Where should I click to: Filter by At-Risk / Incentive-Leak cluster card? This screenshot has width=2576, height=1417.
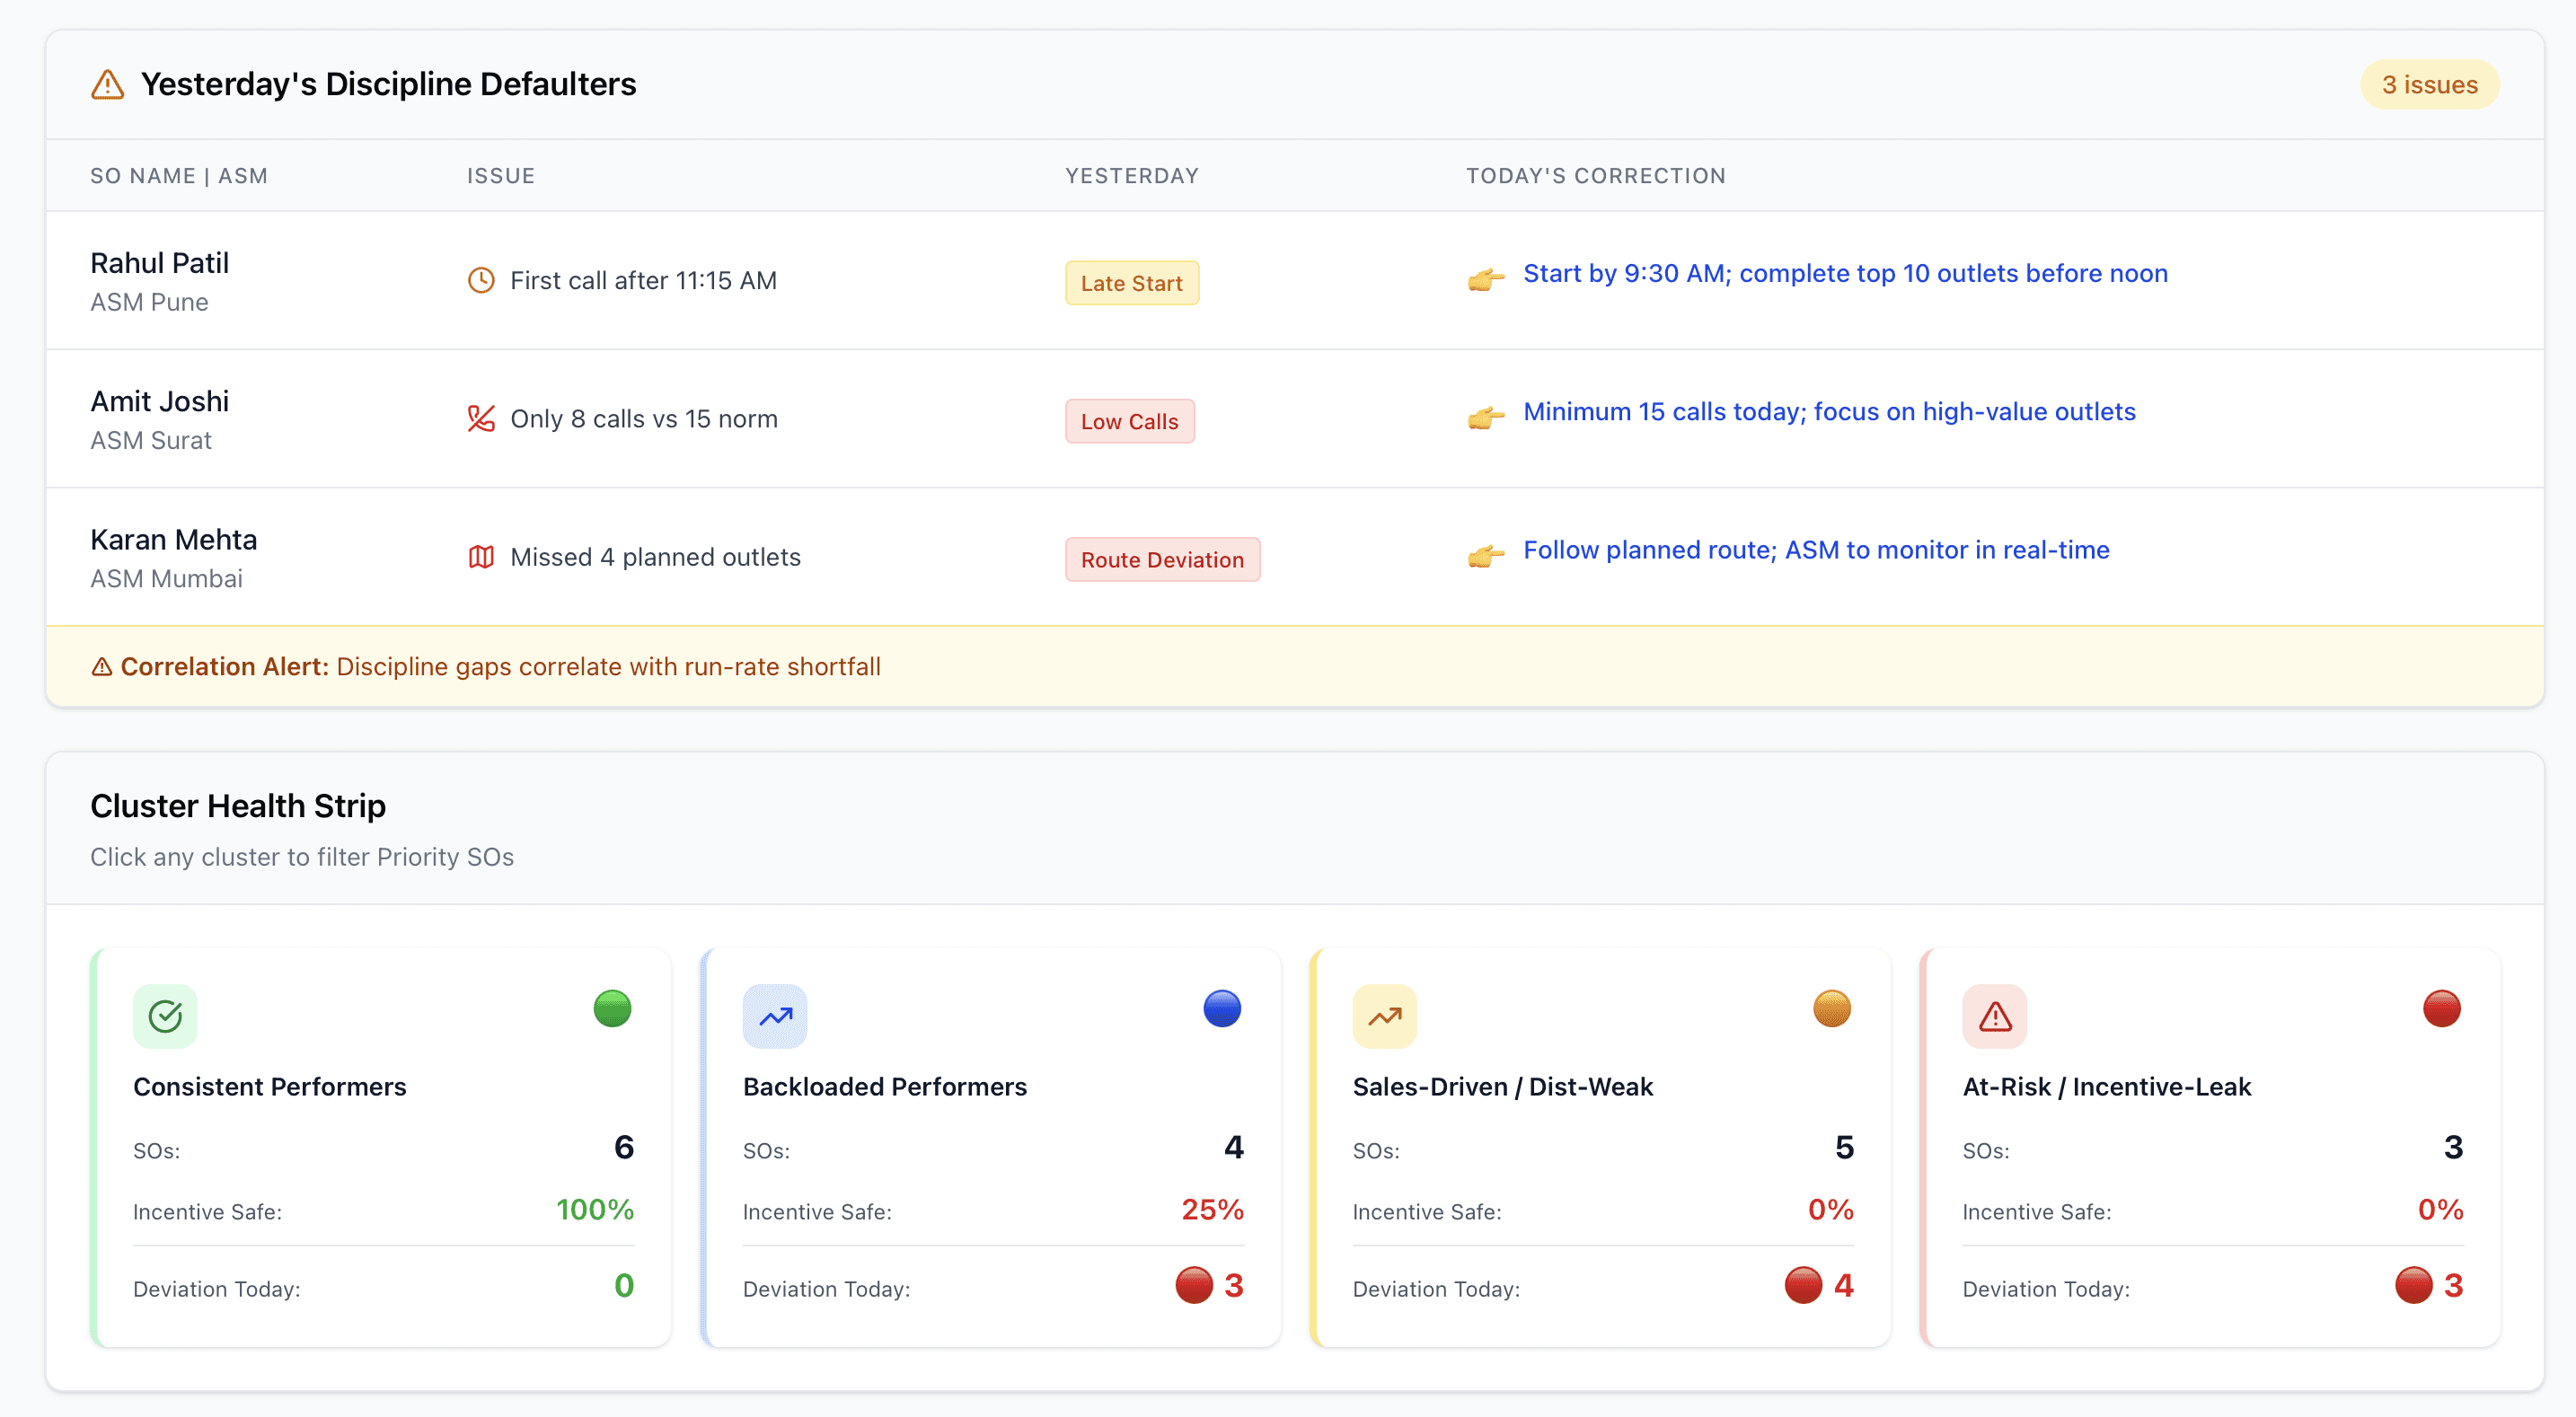pos(2210,1147)
